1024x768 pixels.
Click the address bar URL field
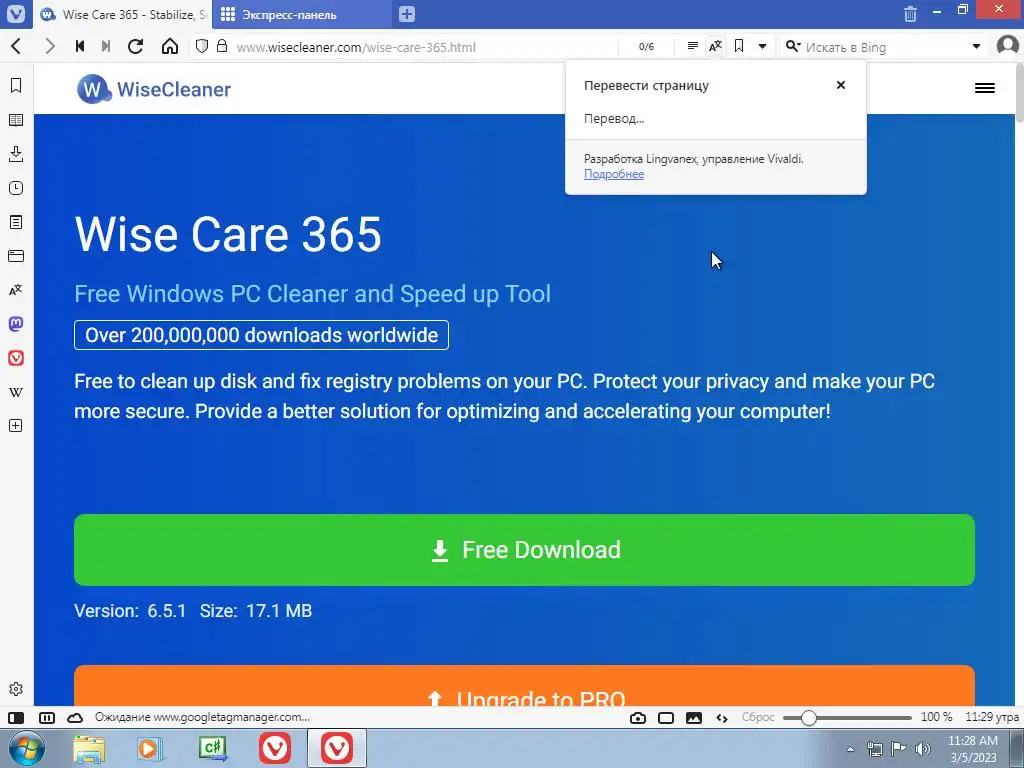[x=424, y=47]
